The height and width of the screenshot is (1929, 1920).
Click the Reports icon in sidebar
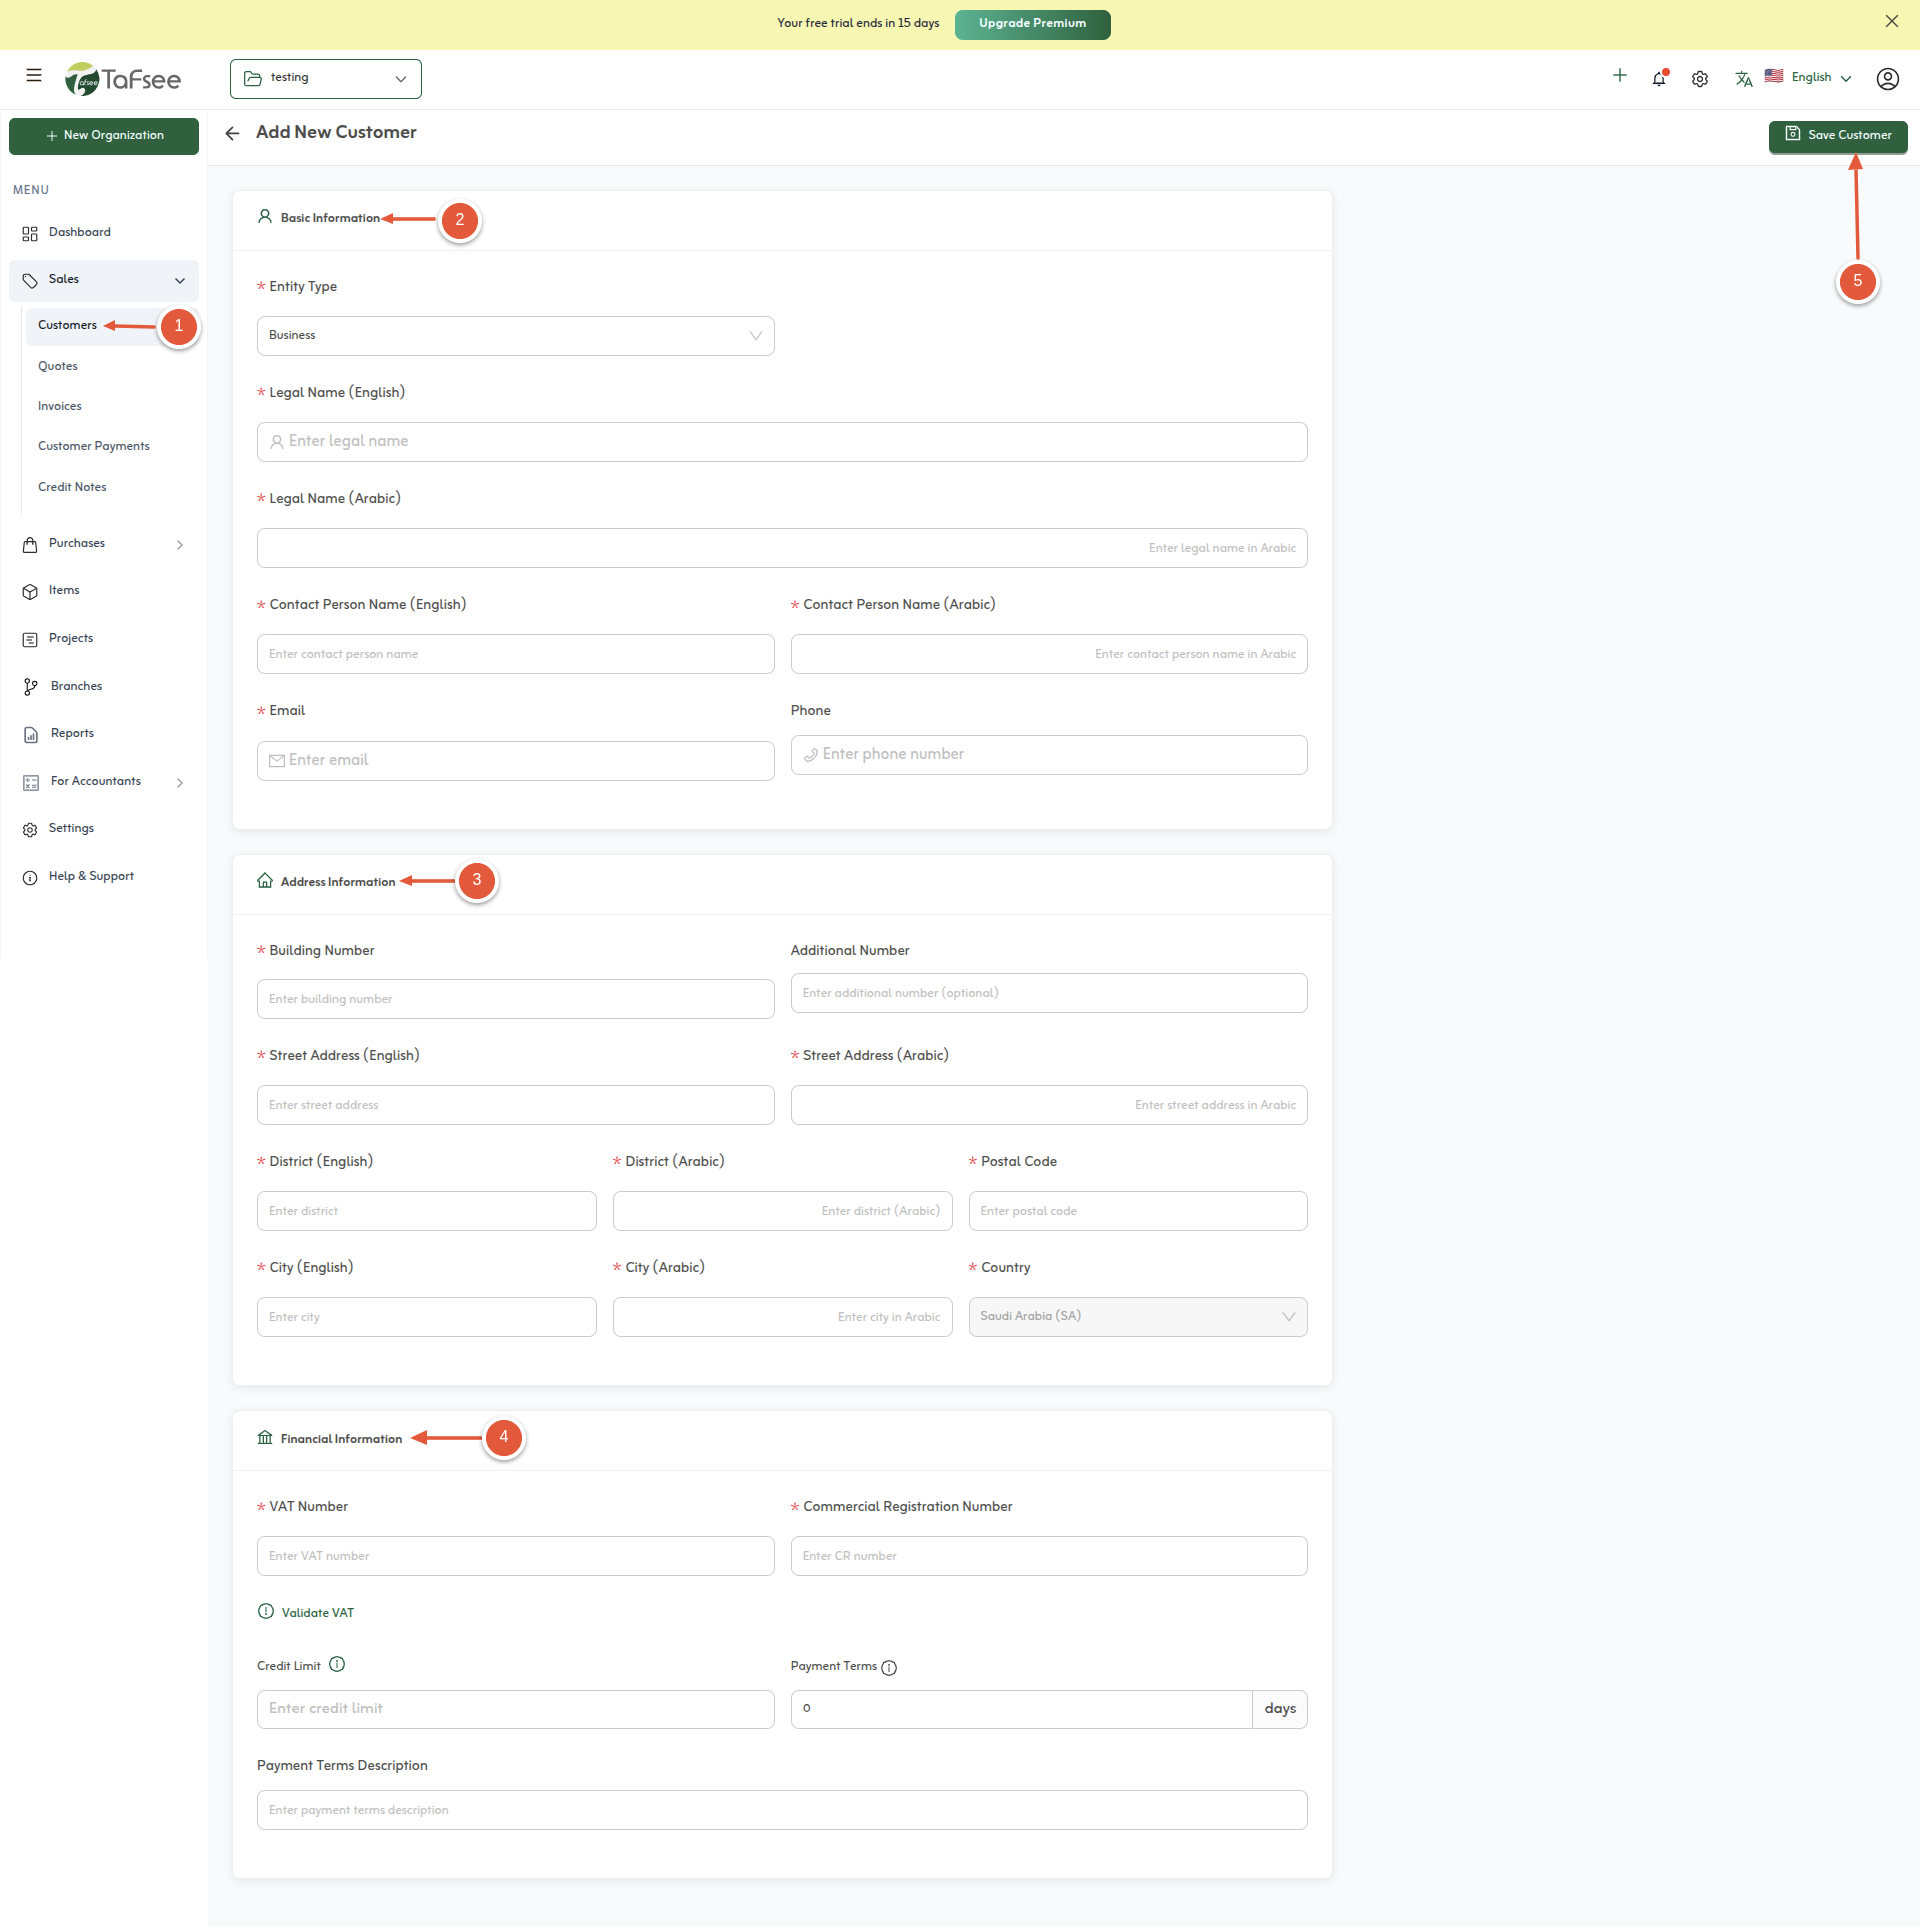click(x=30, y=734)
